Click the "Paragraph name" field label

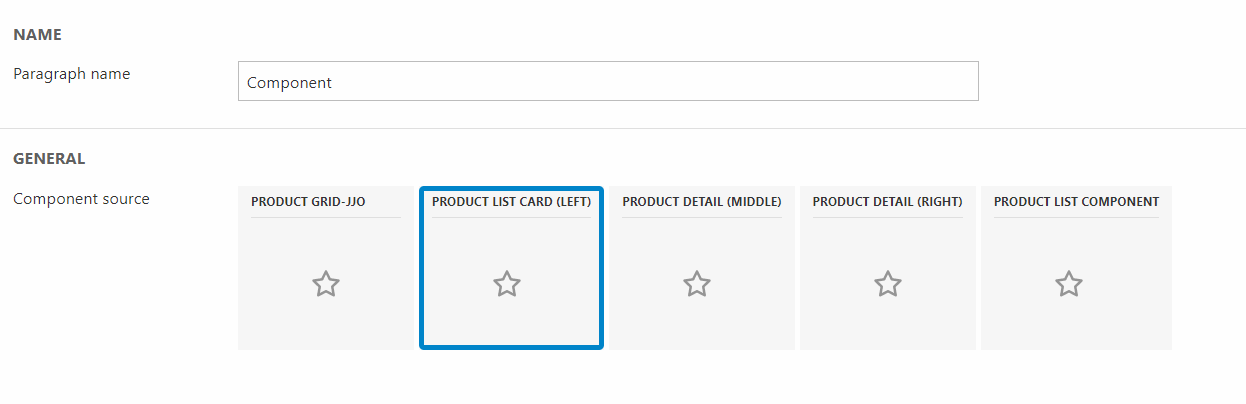(71, 74)
